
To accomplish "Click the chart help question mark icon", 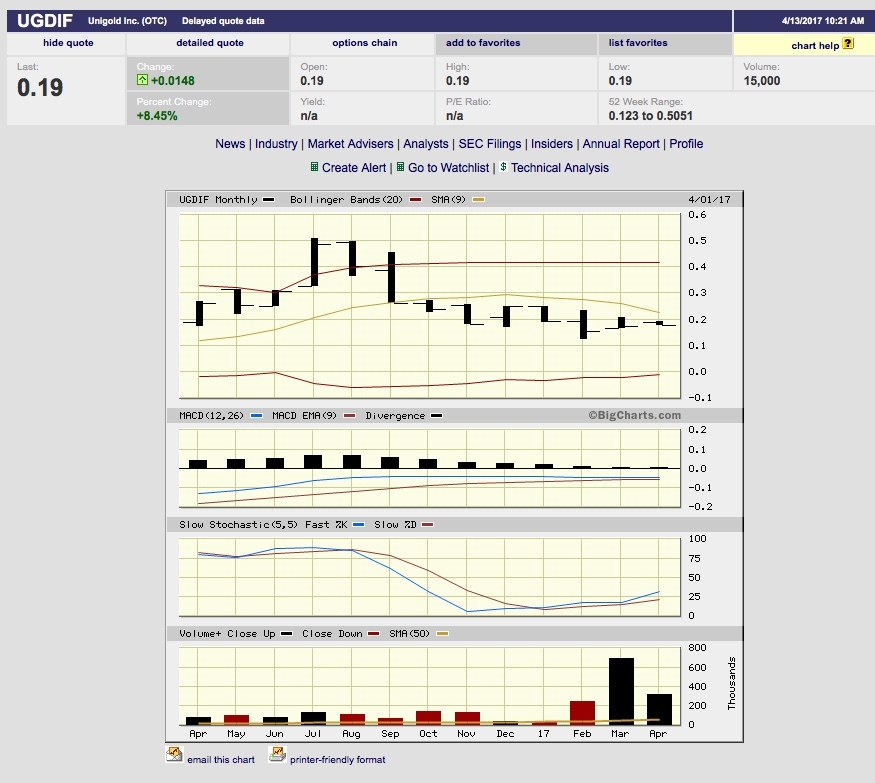I will pyautogui.click(x=848, y=44).
